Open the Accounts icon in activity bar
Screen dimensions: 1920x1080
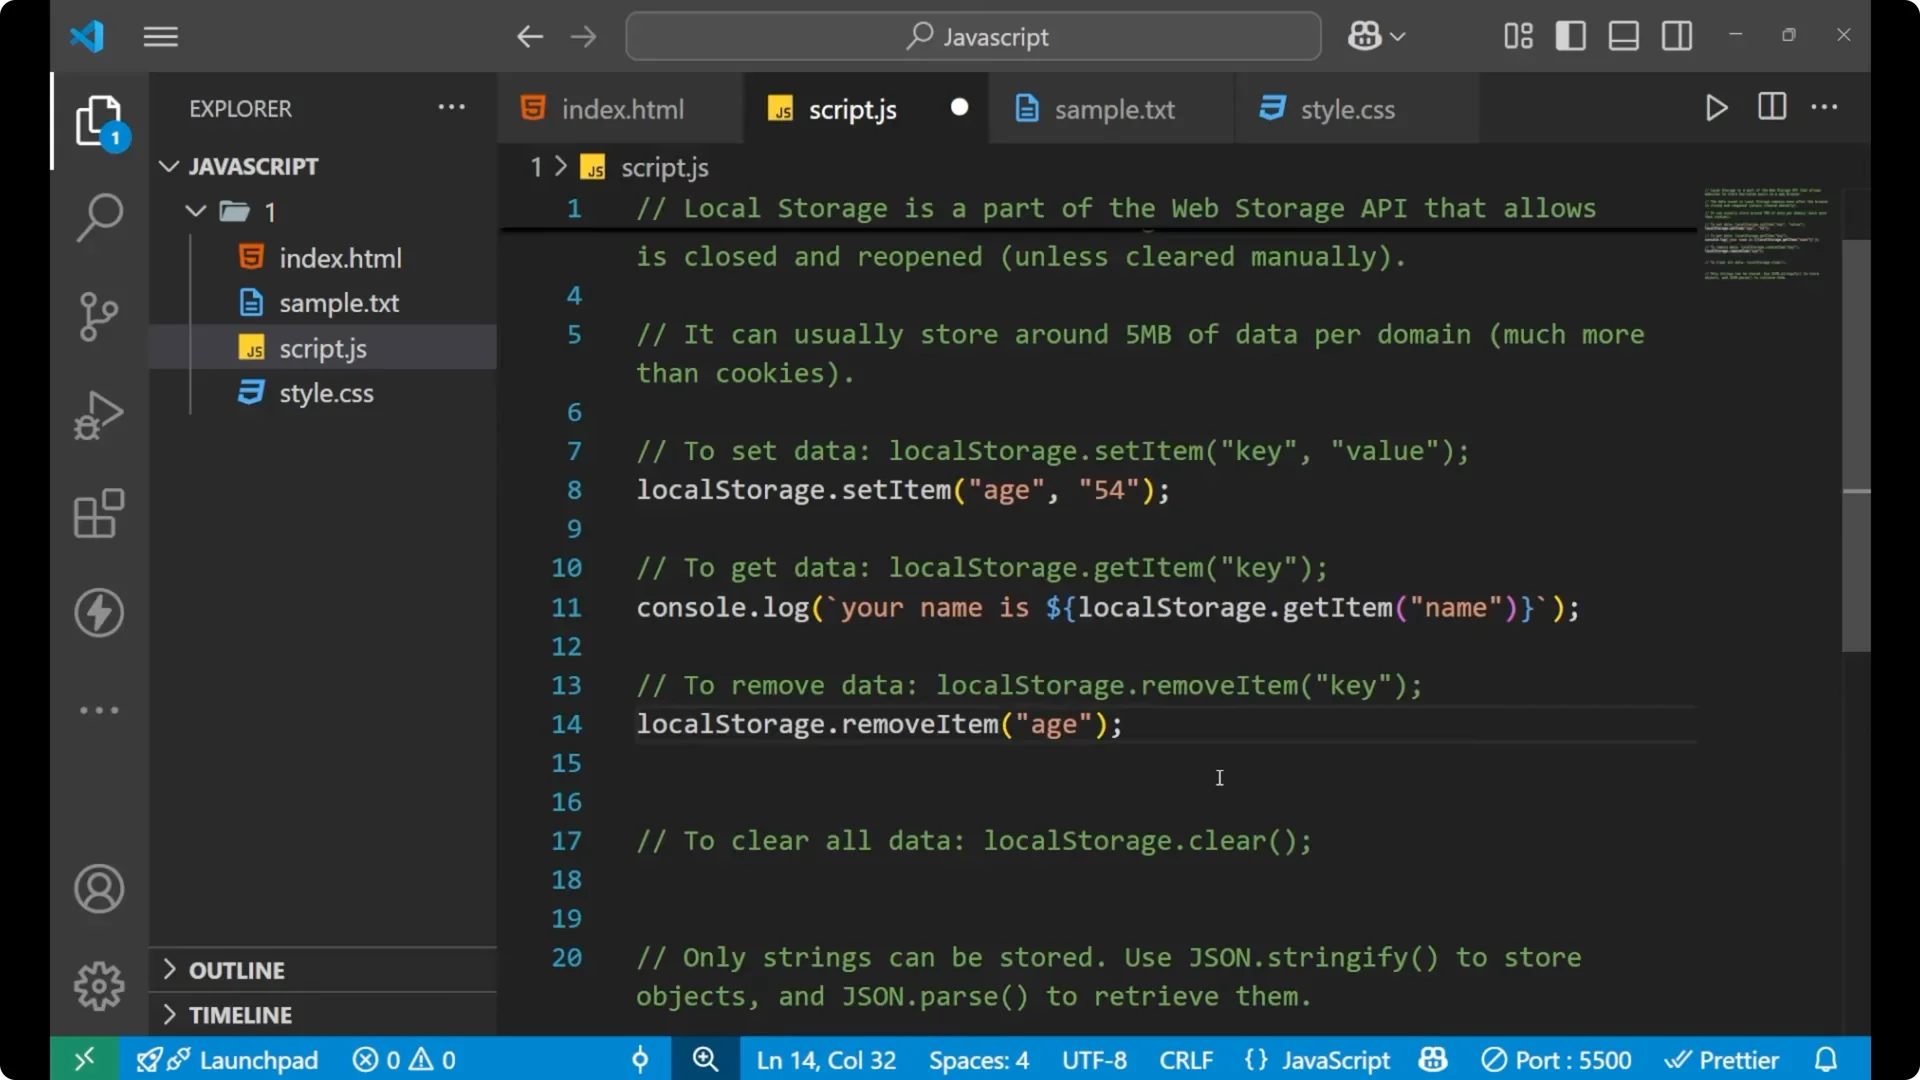[x=98, y=889]
